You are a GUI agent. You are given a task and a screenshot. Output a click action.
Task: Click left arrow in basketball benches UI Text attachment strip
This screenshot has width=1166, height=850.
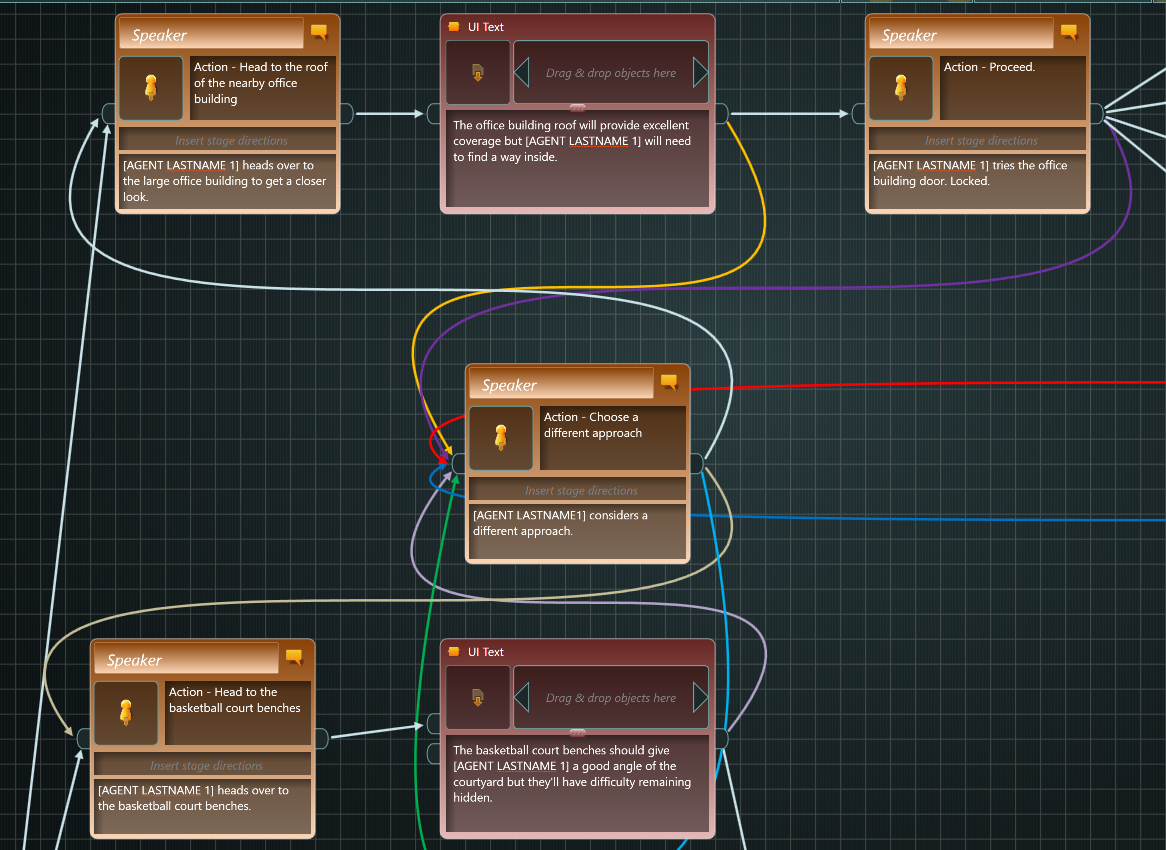tap(521, 698)
